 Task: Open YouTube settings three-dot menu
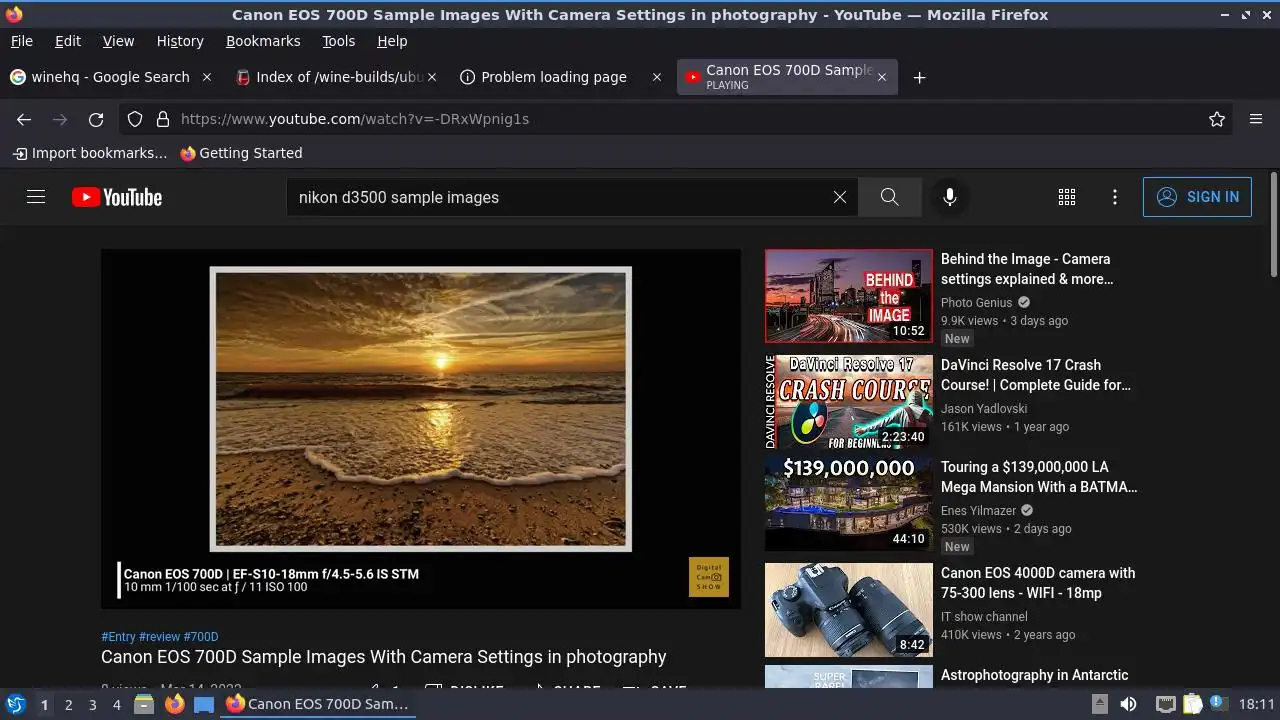(1115, 197)
